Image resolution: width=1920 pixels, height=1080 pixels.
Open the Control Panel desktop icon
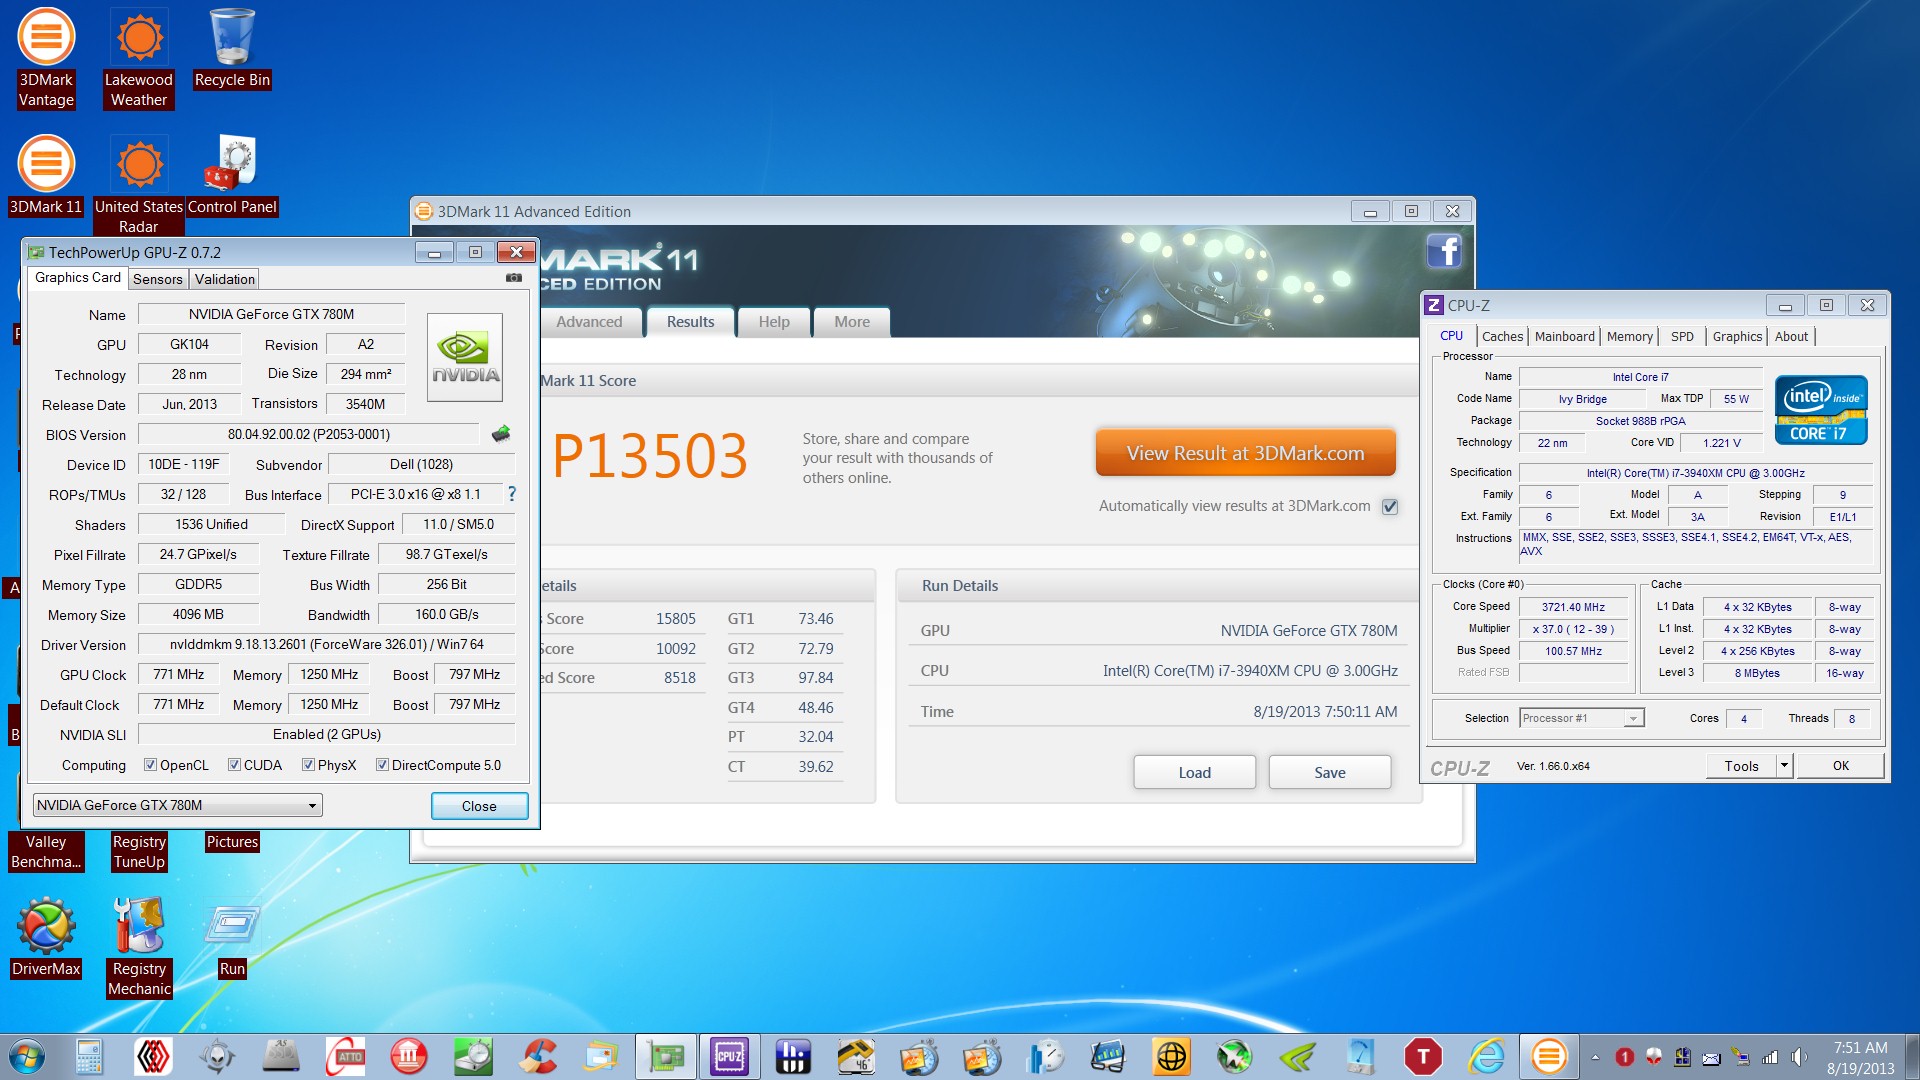[232, 176]
